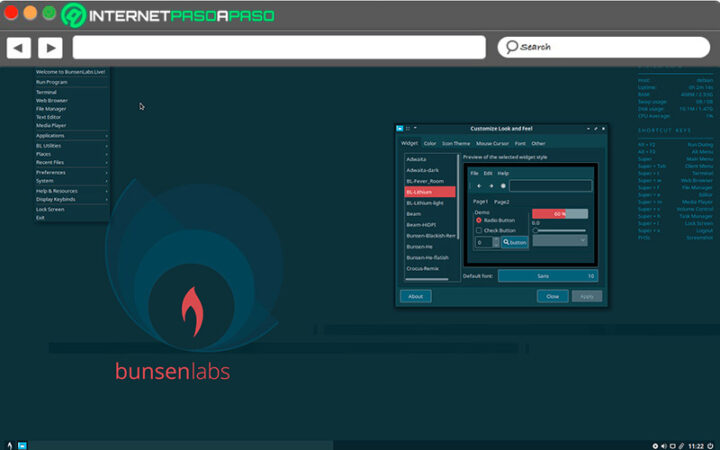The height and width of the screenshot is (450, 720).
Task: Choose Terminal from the desktop menu
Action: (46, 92)
